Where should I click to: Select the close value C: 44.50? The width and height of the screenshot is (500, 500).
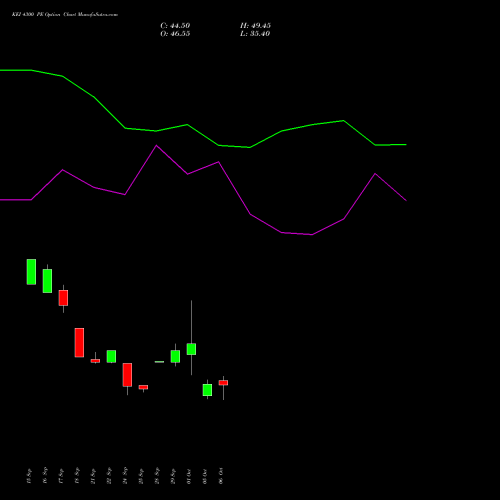click(175, 26)
